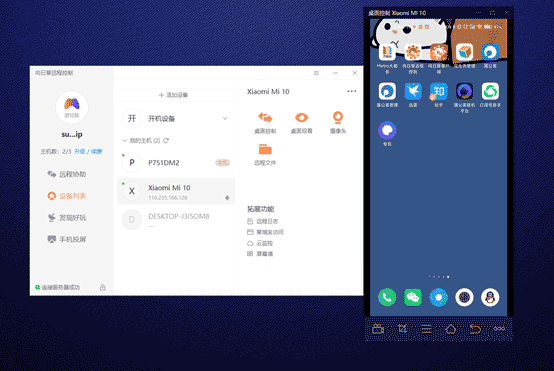Select 远程协助 in the sidebar
The image size is (554, 371).
point(67,174)
